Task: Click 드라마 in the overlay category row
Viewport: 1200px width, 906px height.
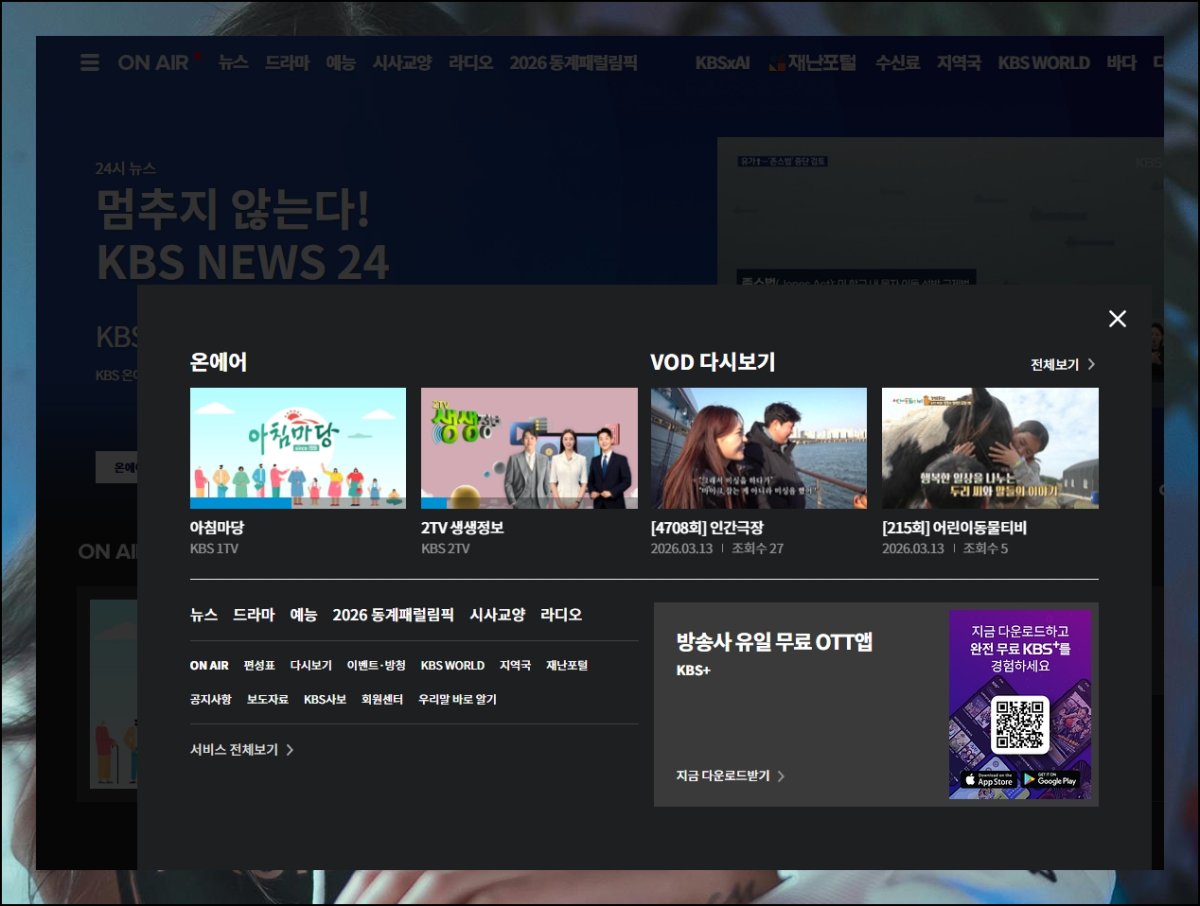Action: 254,615
